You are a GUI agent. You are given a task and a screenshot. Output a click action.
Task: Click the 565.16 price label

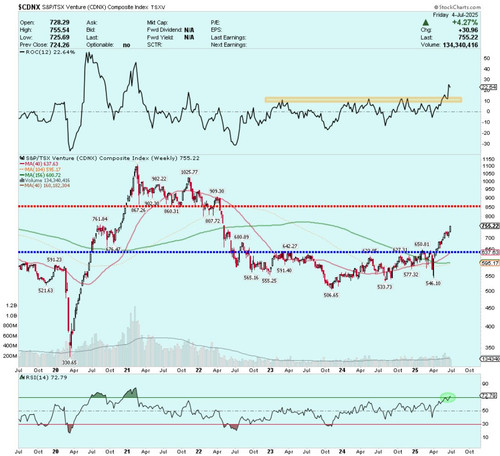coord(251,277)
